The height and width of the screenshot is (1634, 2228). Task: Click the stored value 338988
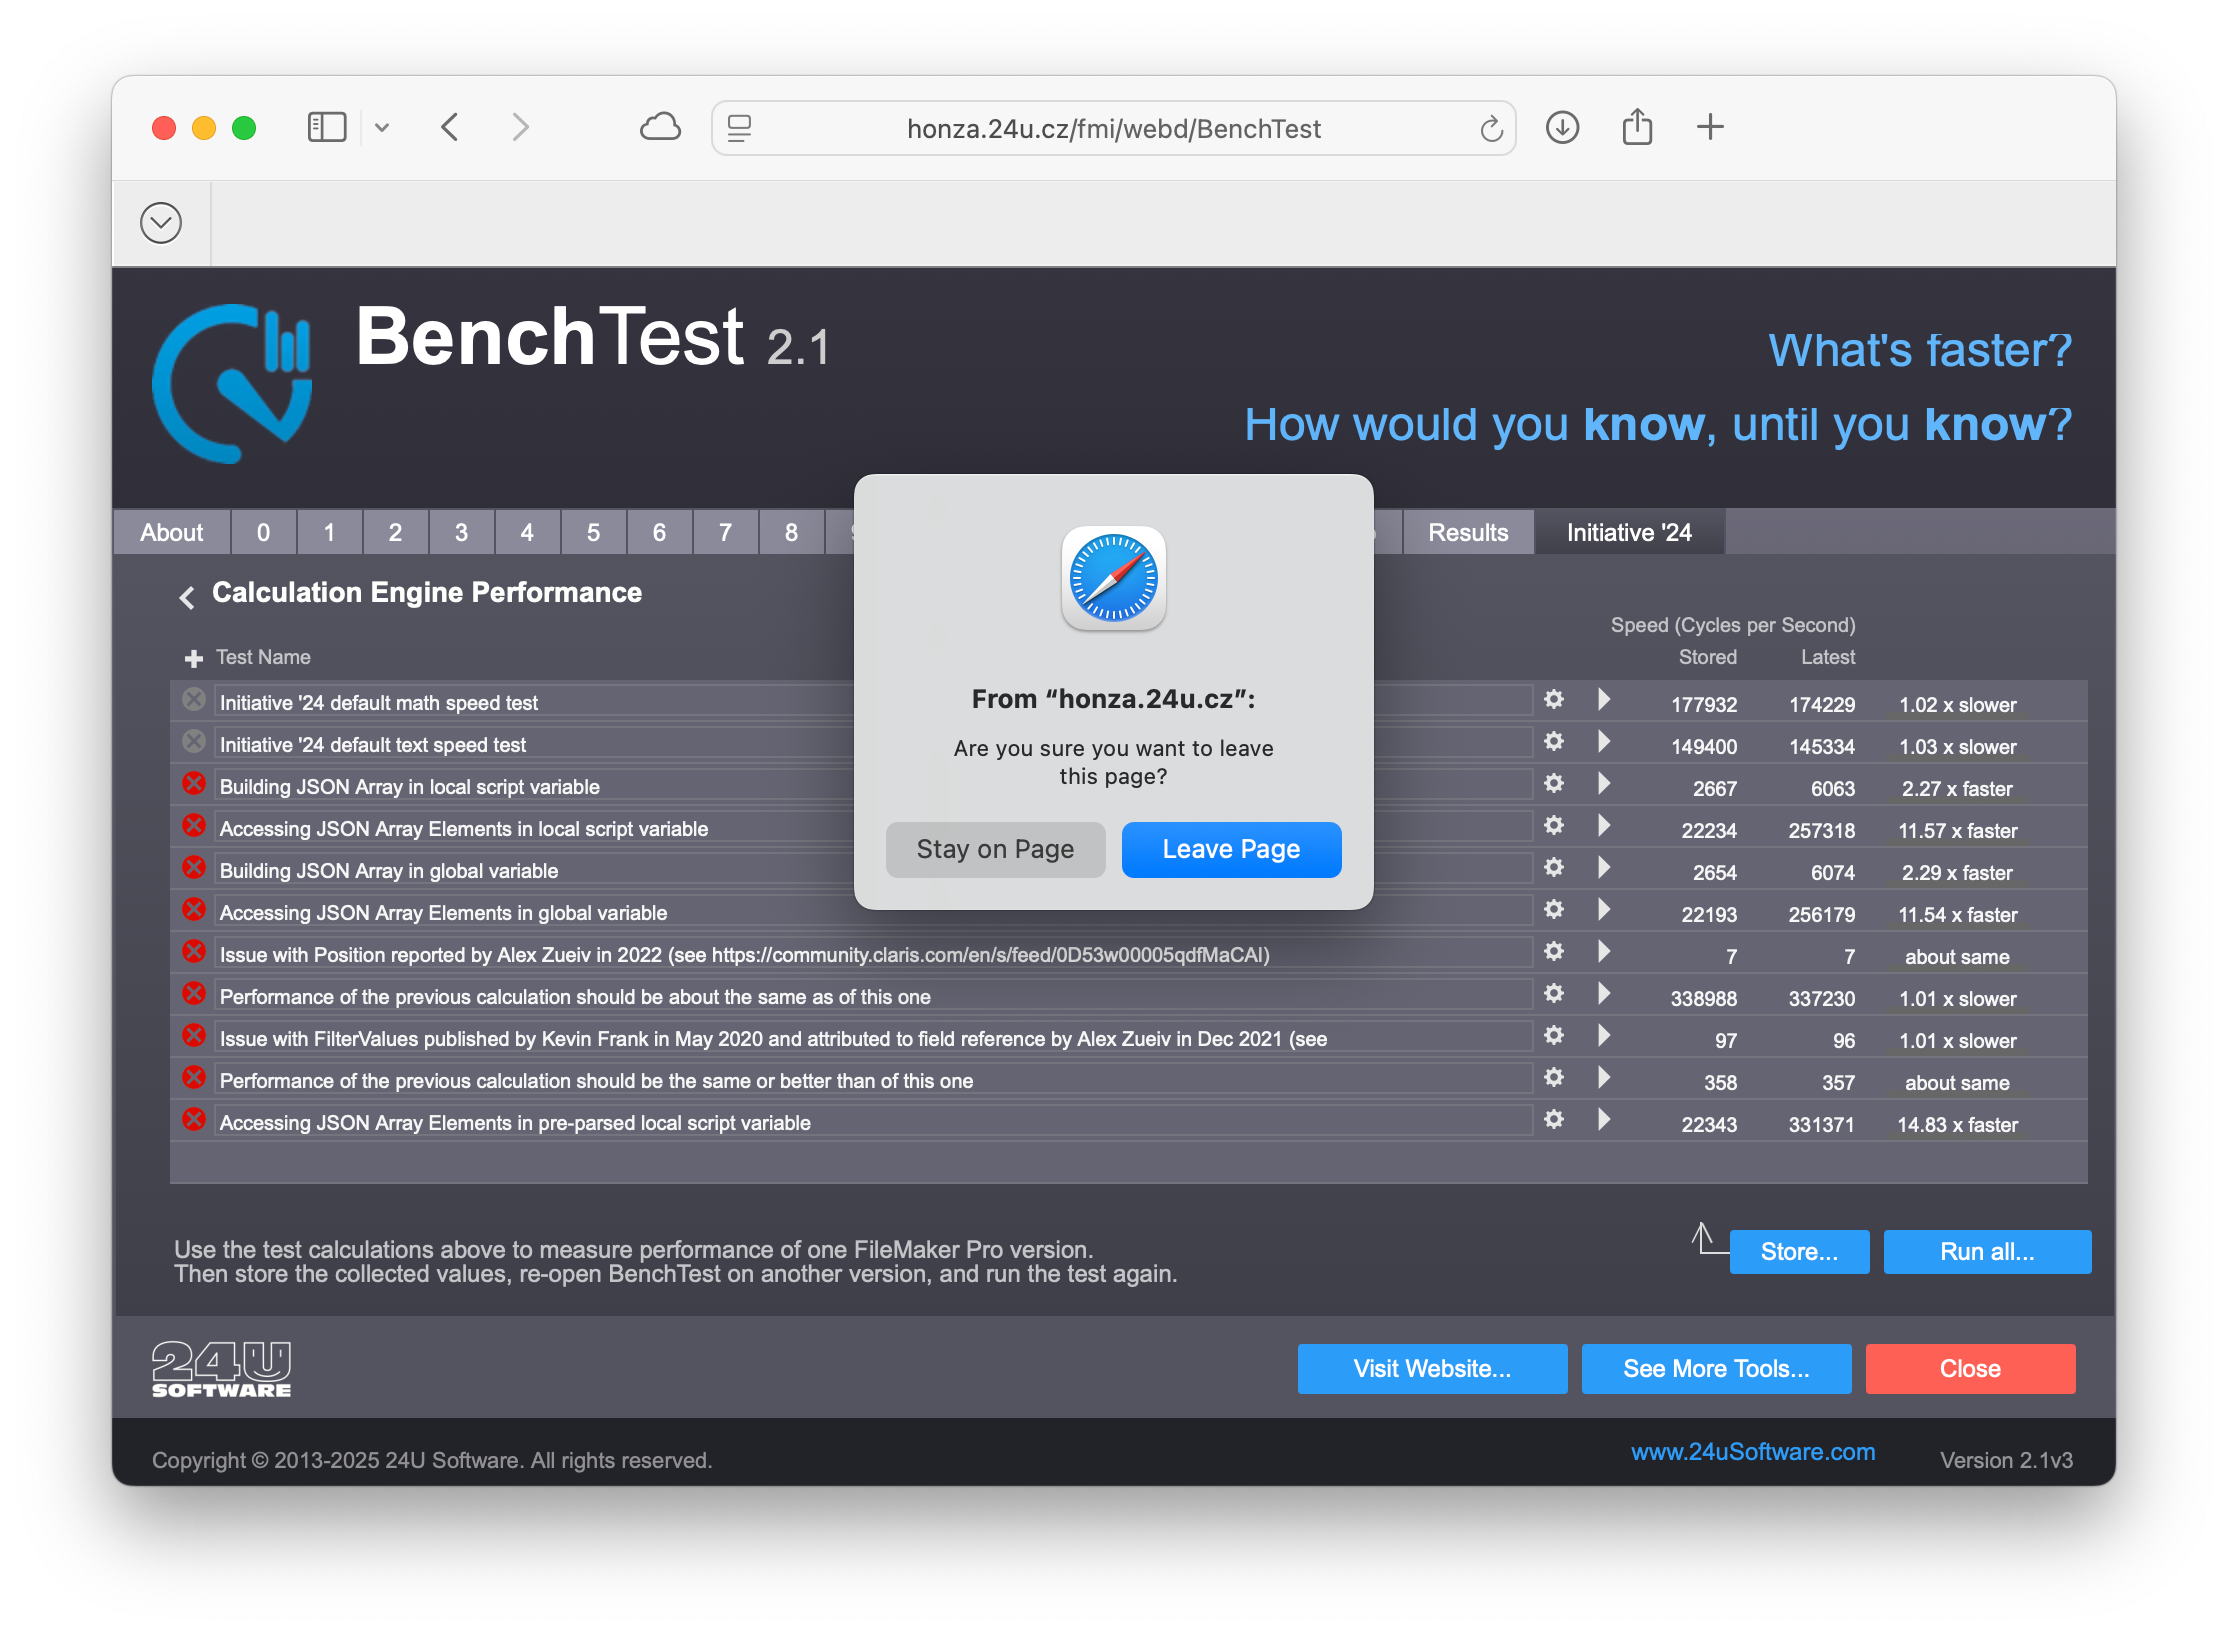click(x=1703, y=999)
